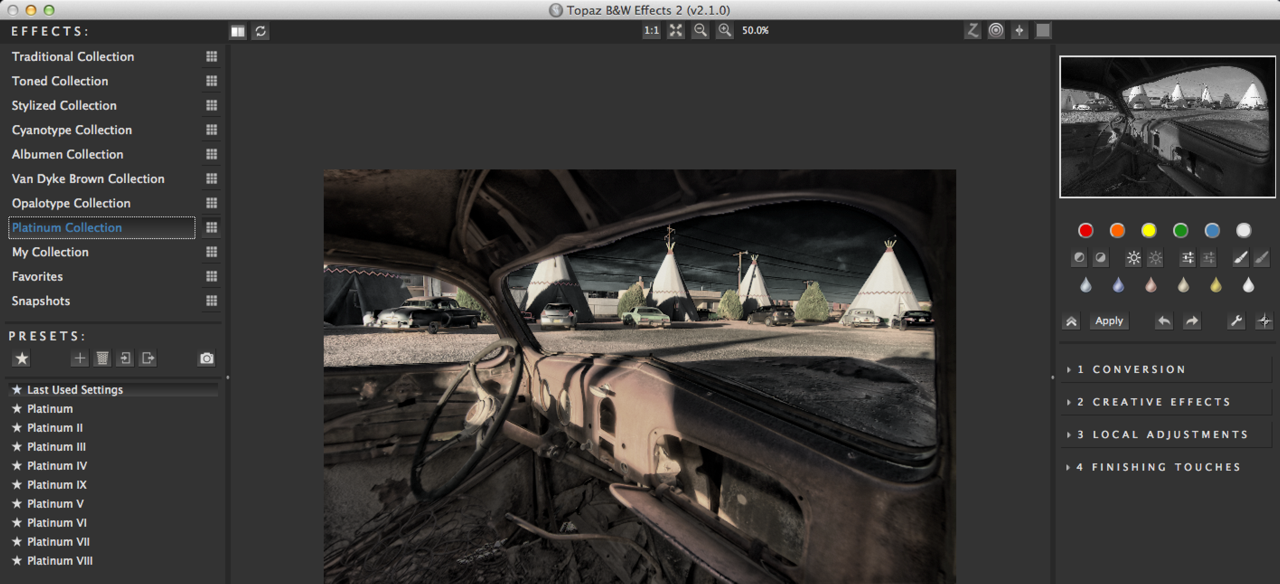Click the trash delete preset icon
1280x584 pixels.
pos(102,359)
